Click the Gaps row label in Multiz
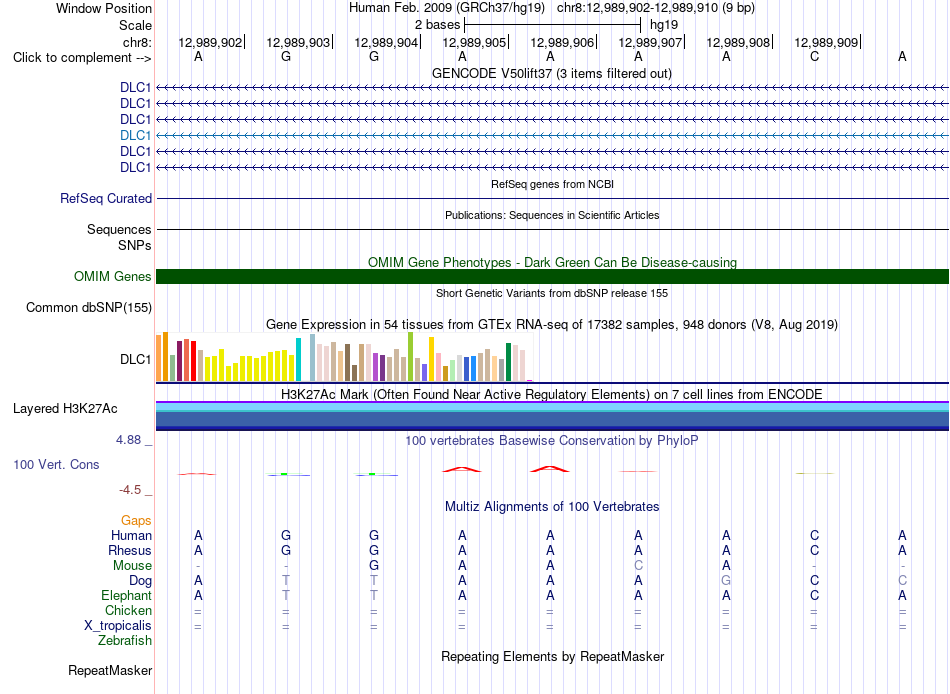 pyautogui.click(x=136, y=521)
